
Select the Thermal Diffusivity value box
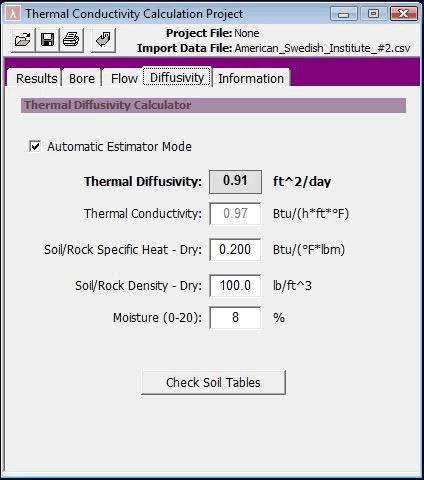(x=235, y=182)
